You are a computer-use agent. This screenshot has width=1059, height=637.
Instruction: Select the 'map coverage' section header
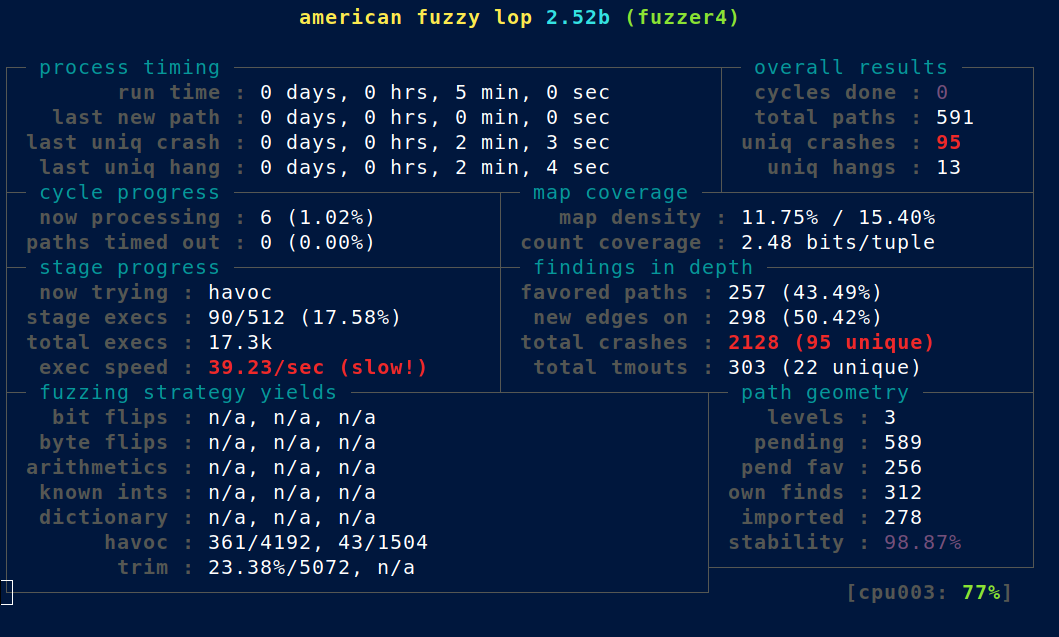tap(611, 193)
